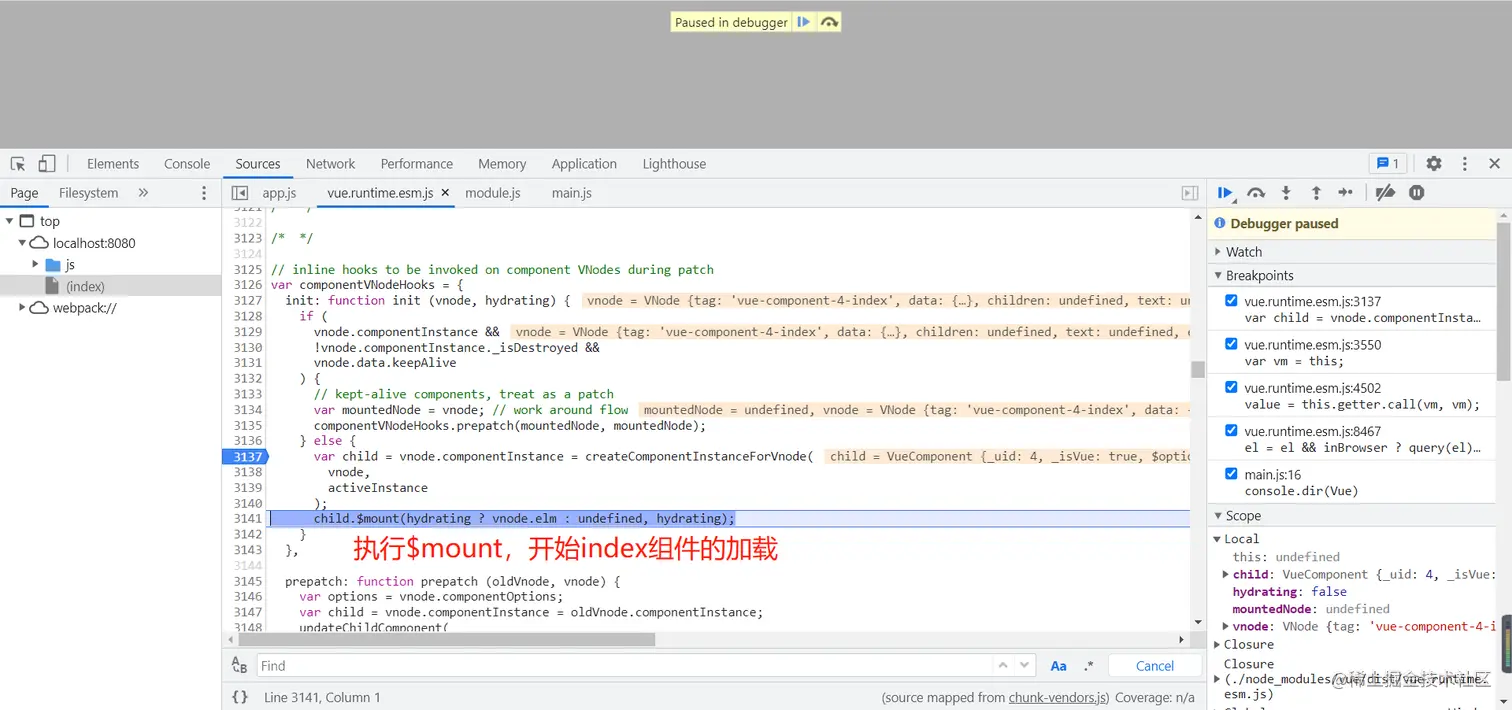Open the console messages issue counter
The width and height of the screenshot is (1512, 710).
1388,164
